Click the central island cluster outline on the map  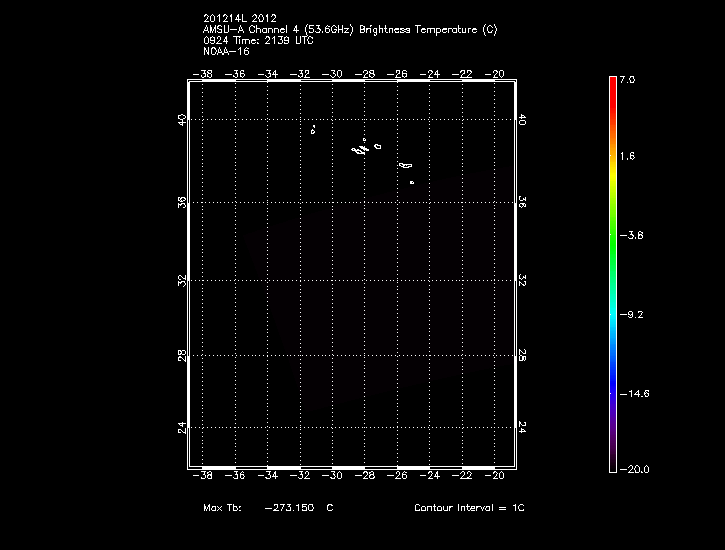[362, 148]
